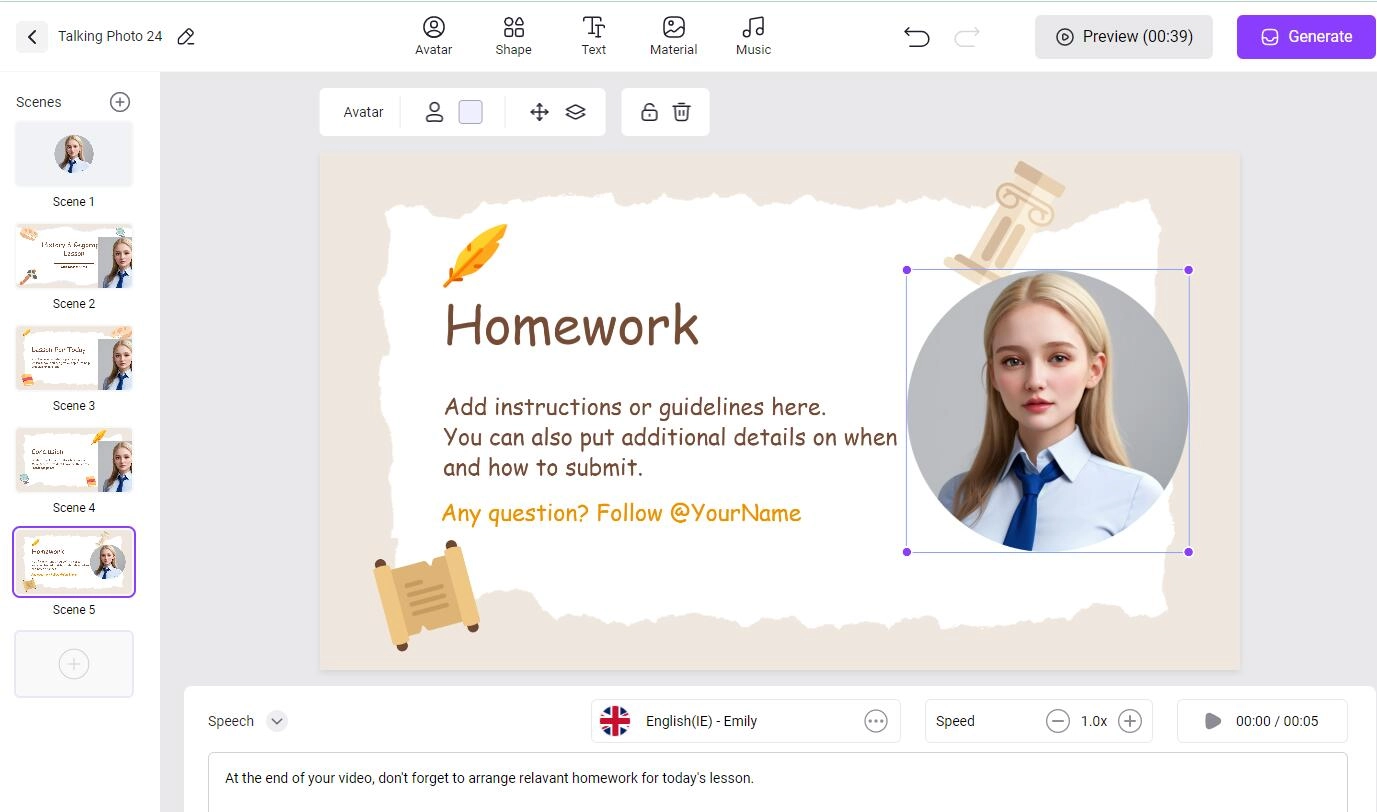The width and height of the screenshot is (1377, 812).
Task: Open the Avatar panel from the top navigation
Action: pyautogui.click(x=433, y=36)
